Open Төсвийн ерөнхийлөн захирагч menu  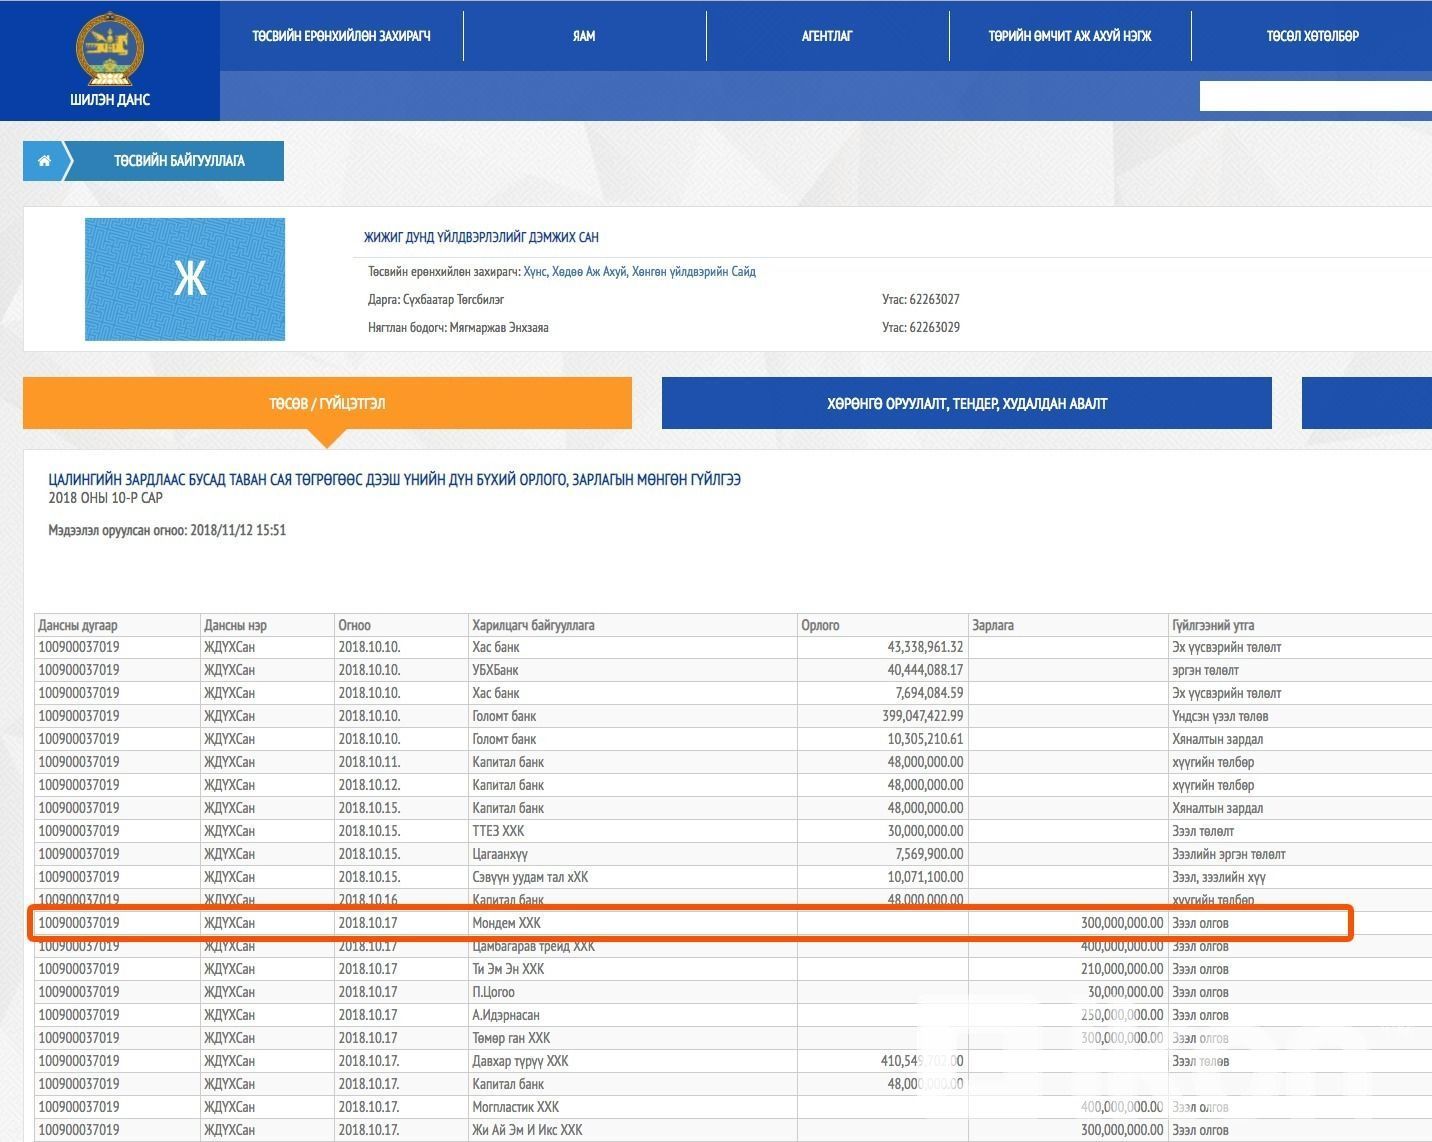coord(341,36)
